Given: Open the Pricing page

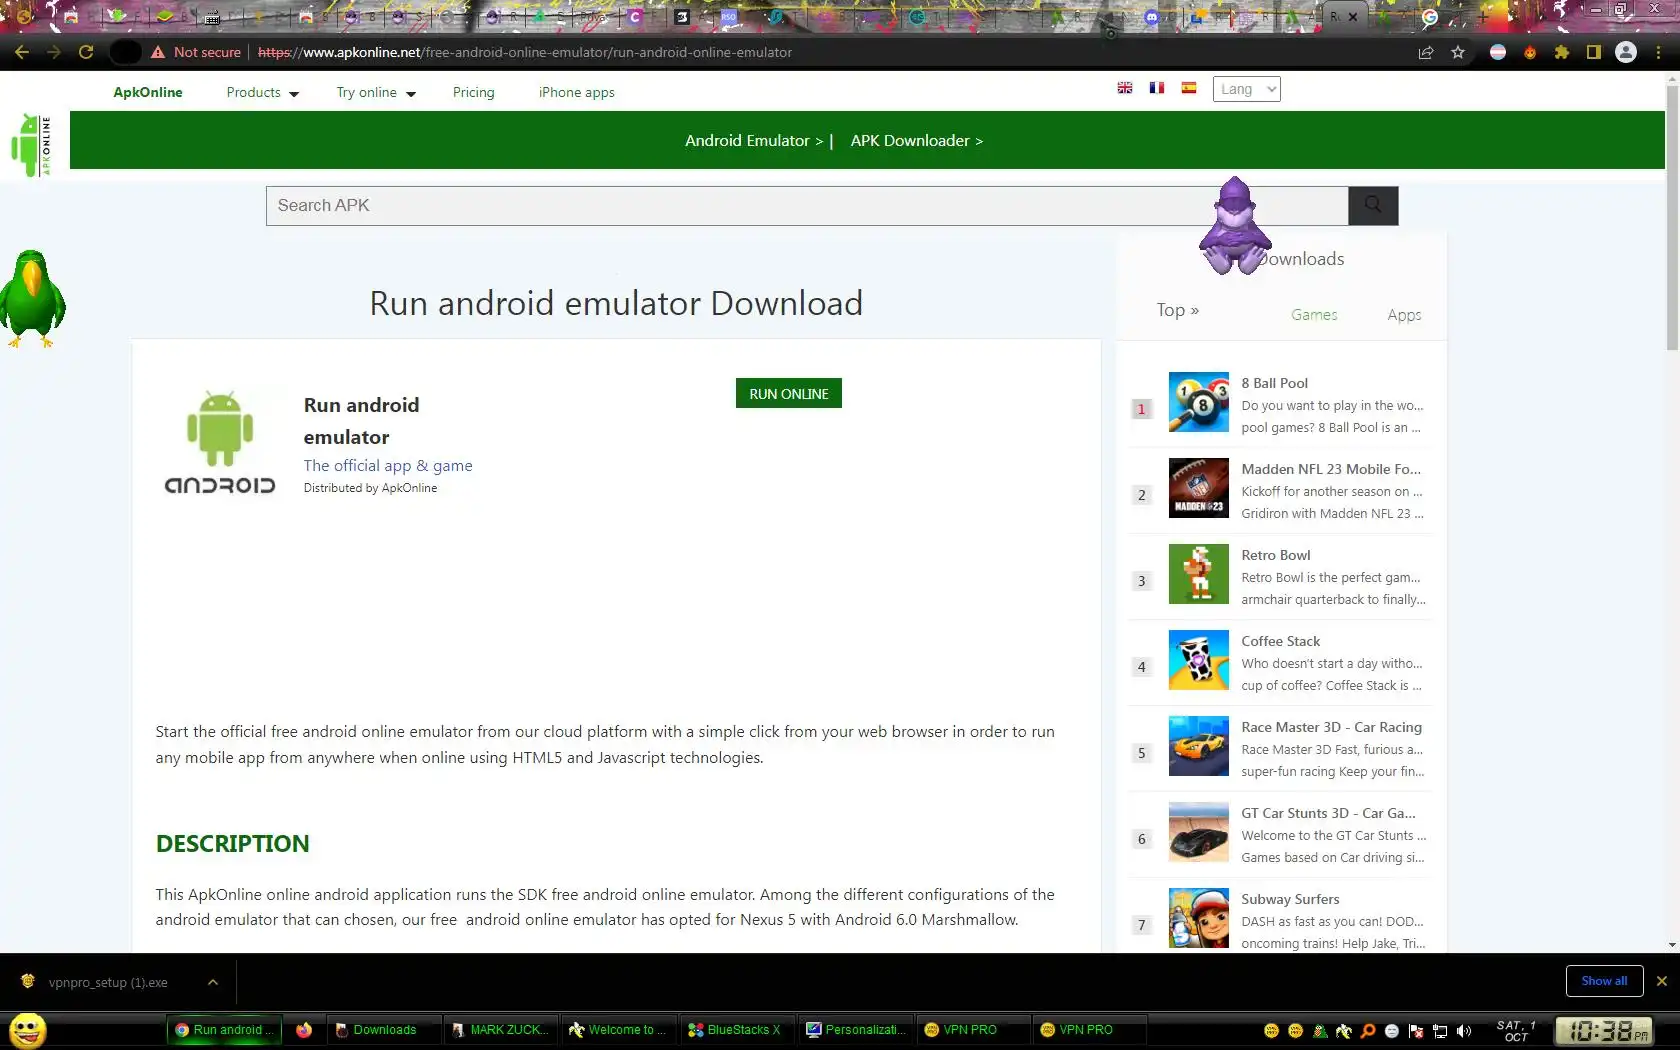Looking at the screenshot, I should tap(473, 92).
